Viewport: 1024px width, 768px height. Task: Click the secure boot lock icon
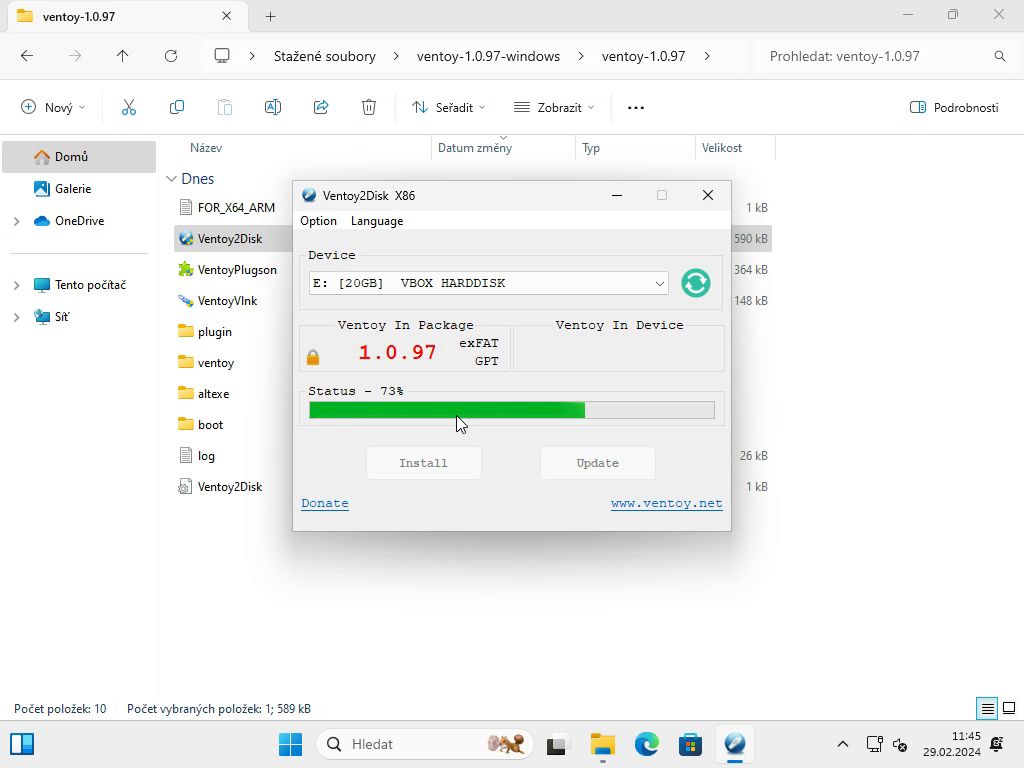(313, 357)
